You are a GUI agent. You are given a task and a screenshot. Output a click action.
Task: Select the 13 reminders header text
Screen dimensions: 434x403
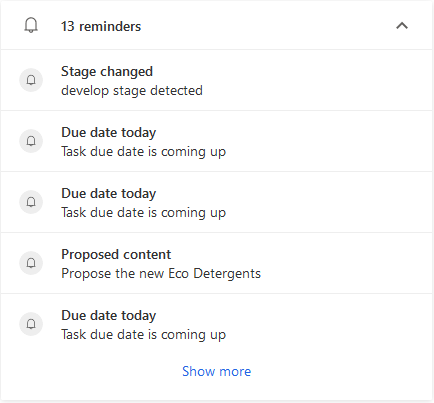[x=101, y=26]
